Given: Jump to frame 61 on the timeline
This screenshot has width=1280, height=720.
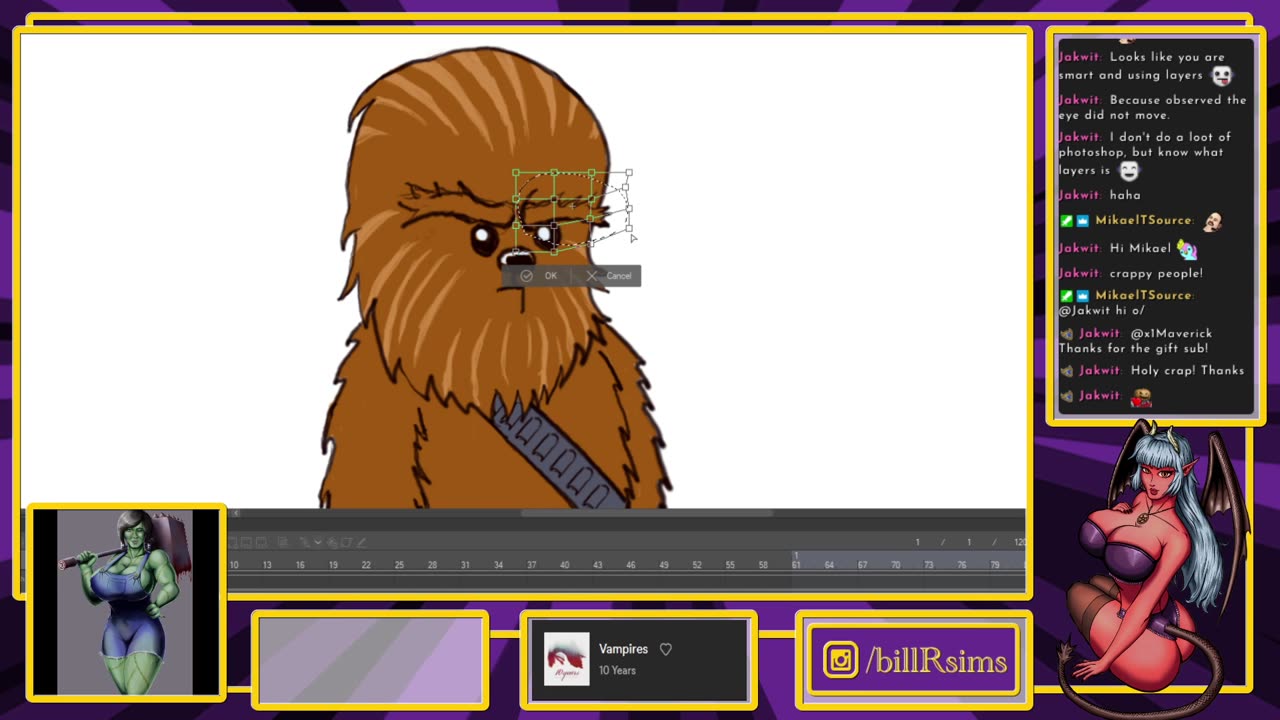Looking at the screenshot, I should tap(796, 565).
